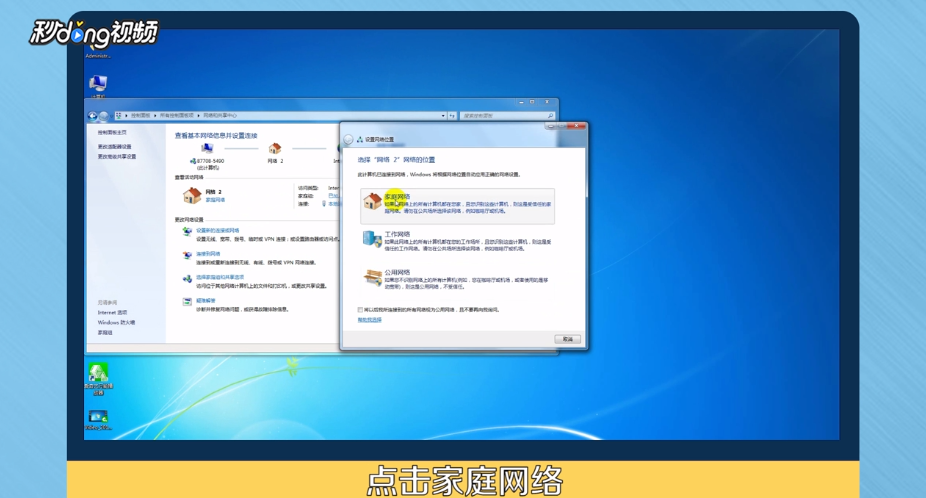The height and width of the screenshot is (498, 926).
Task: Click 连接到网络 link
Action: click(x=208, y=253)
